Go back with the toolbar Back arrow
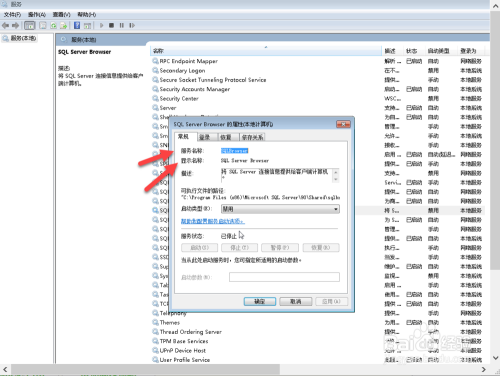500x376 pixels. click(x=5, y=25)
